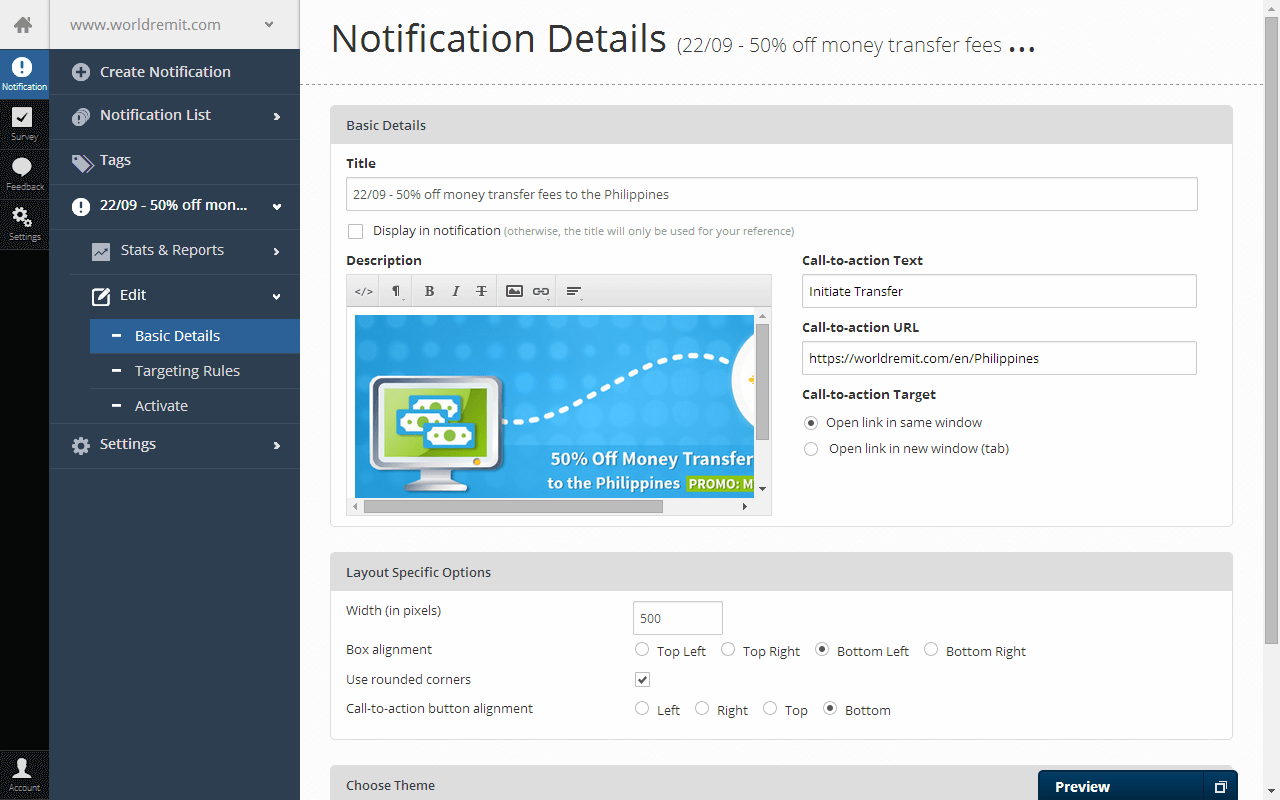Insert image using editor toolbar icon
The width and height of the screenshot is (1280, 800).
coord(514,291)
